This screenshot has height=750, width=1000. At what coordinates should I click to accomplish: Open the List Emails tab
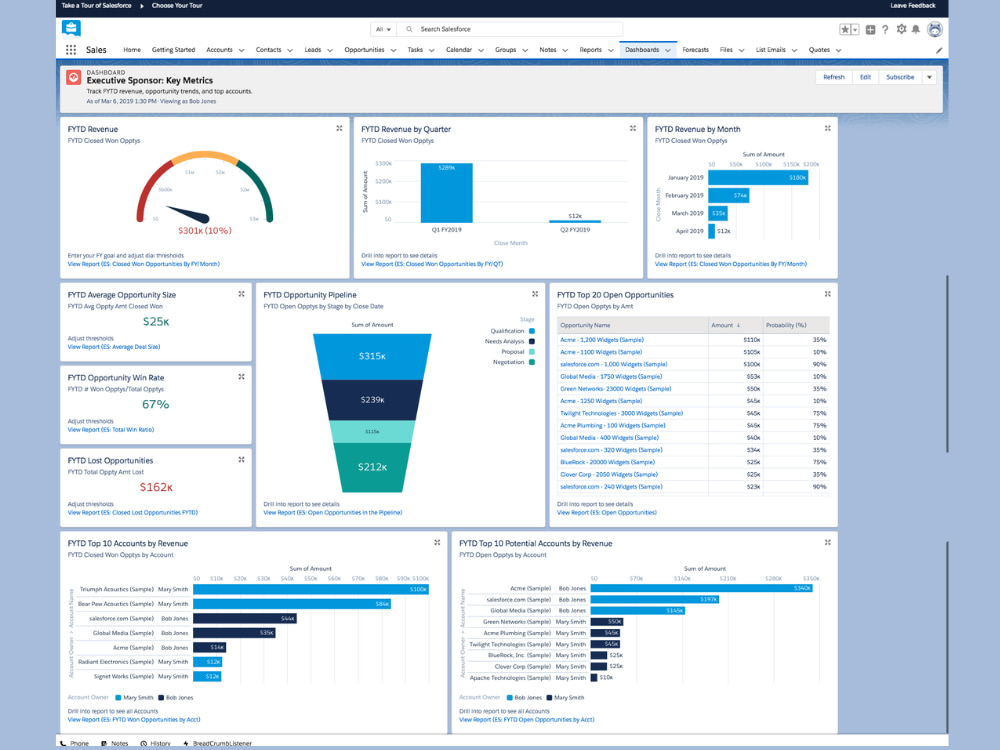click(x=770, y=50)
